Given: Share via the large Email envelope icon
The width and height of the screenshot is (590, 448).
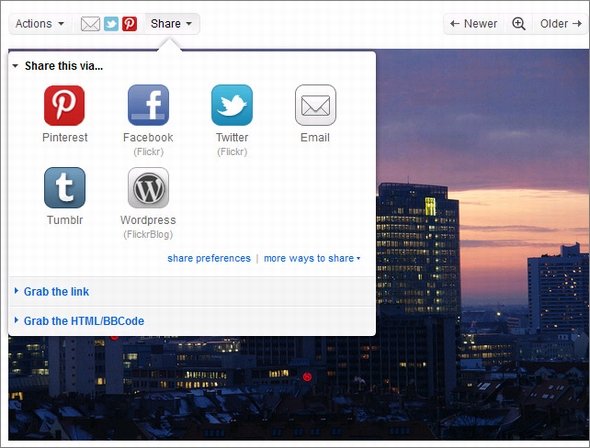Looking at the screenshot, I should tap(315, 105).
